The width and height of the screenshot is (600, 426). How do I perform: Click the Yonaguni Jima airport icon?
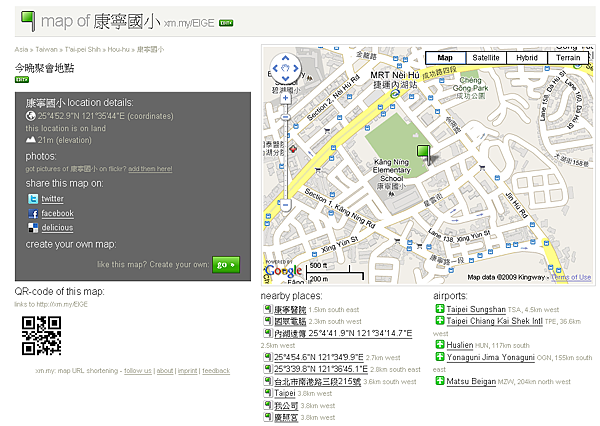click(440, 356)
